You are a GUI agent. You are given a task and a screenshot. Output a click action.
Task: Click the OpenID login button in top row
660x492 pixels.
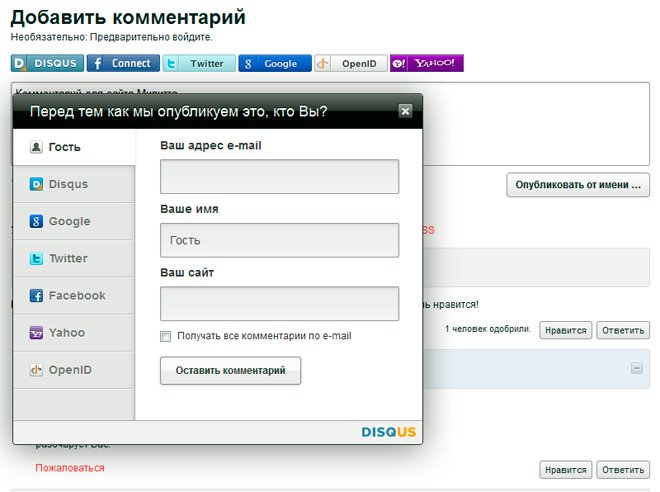click(350, 63)
